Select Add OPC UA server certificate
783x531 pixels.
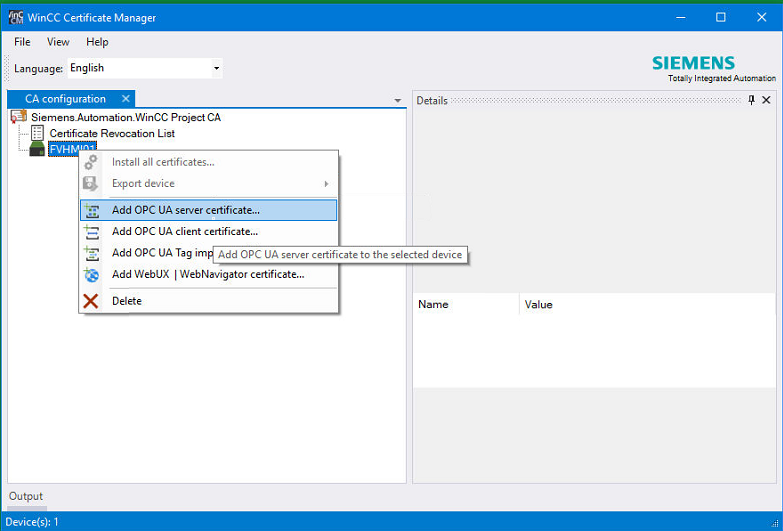[185, 211]
